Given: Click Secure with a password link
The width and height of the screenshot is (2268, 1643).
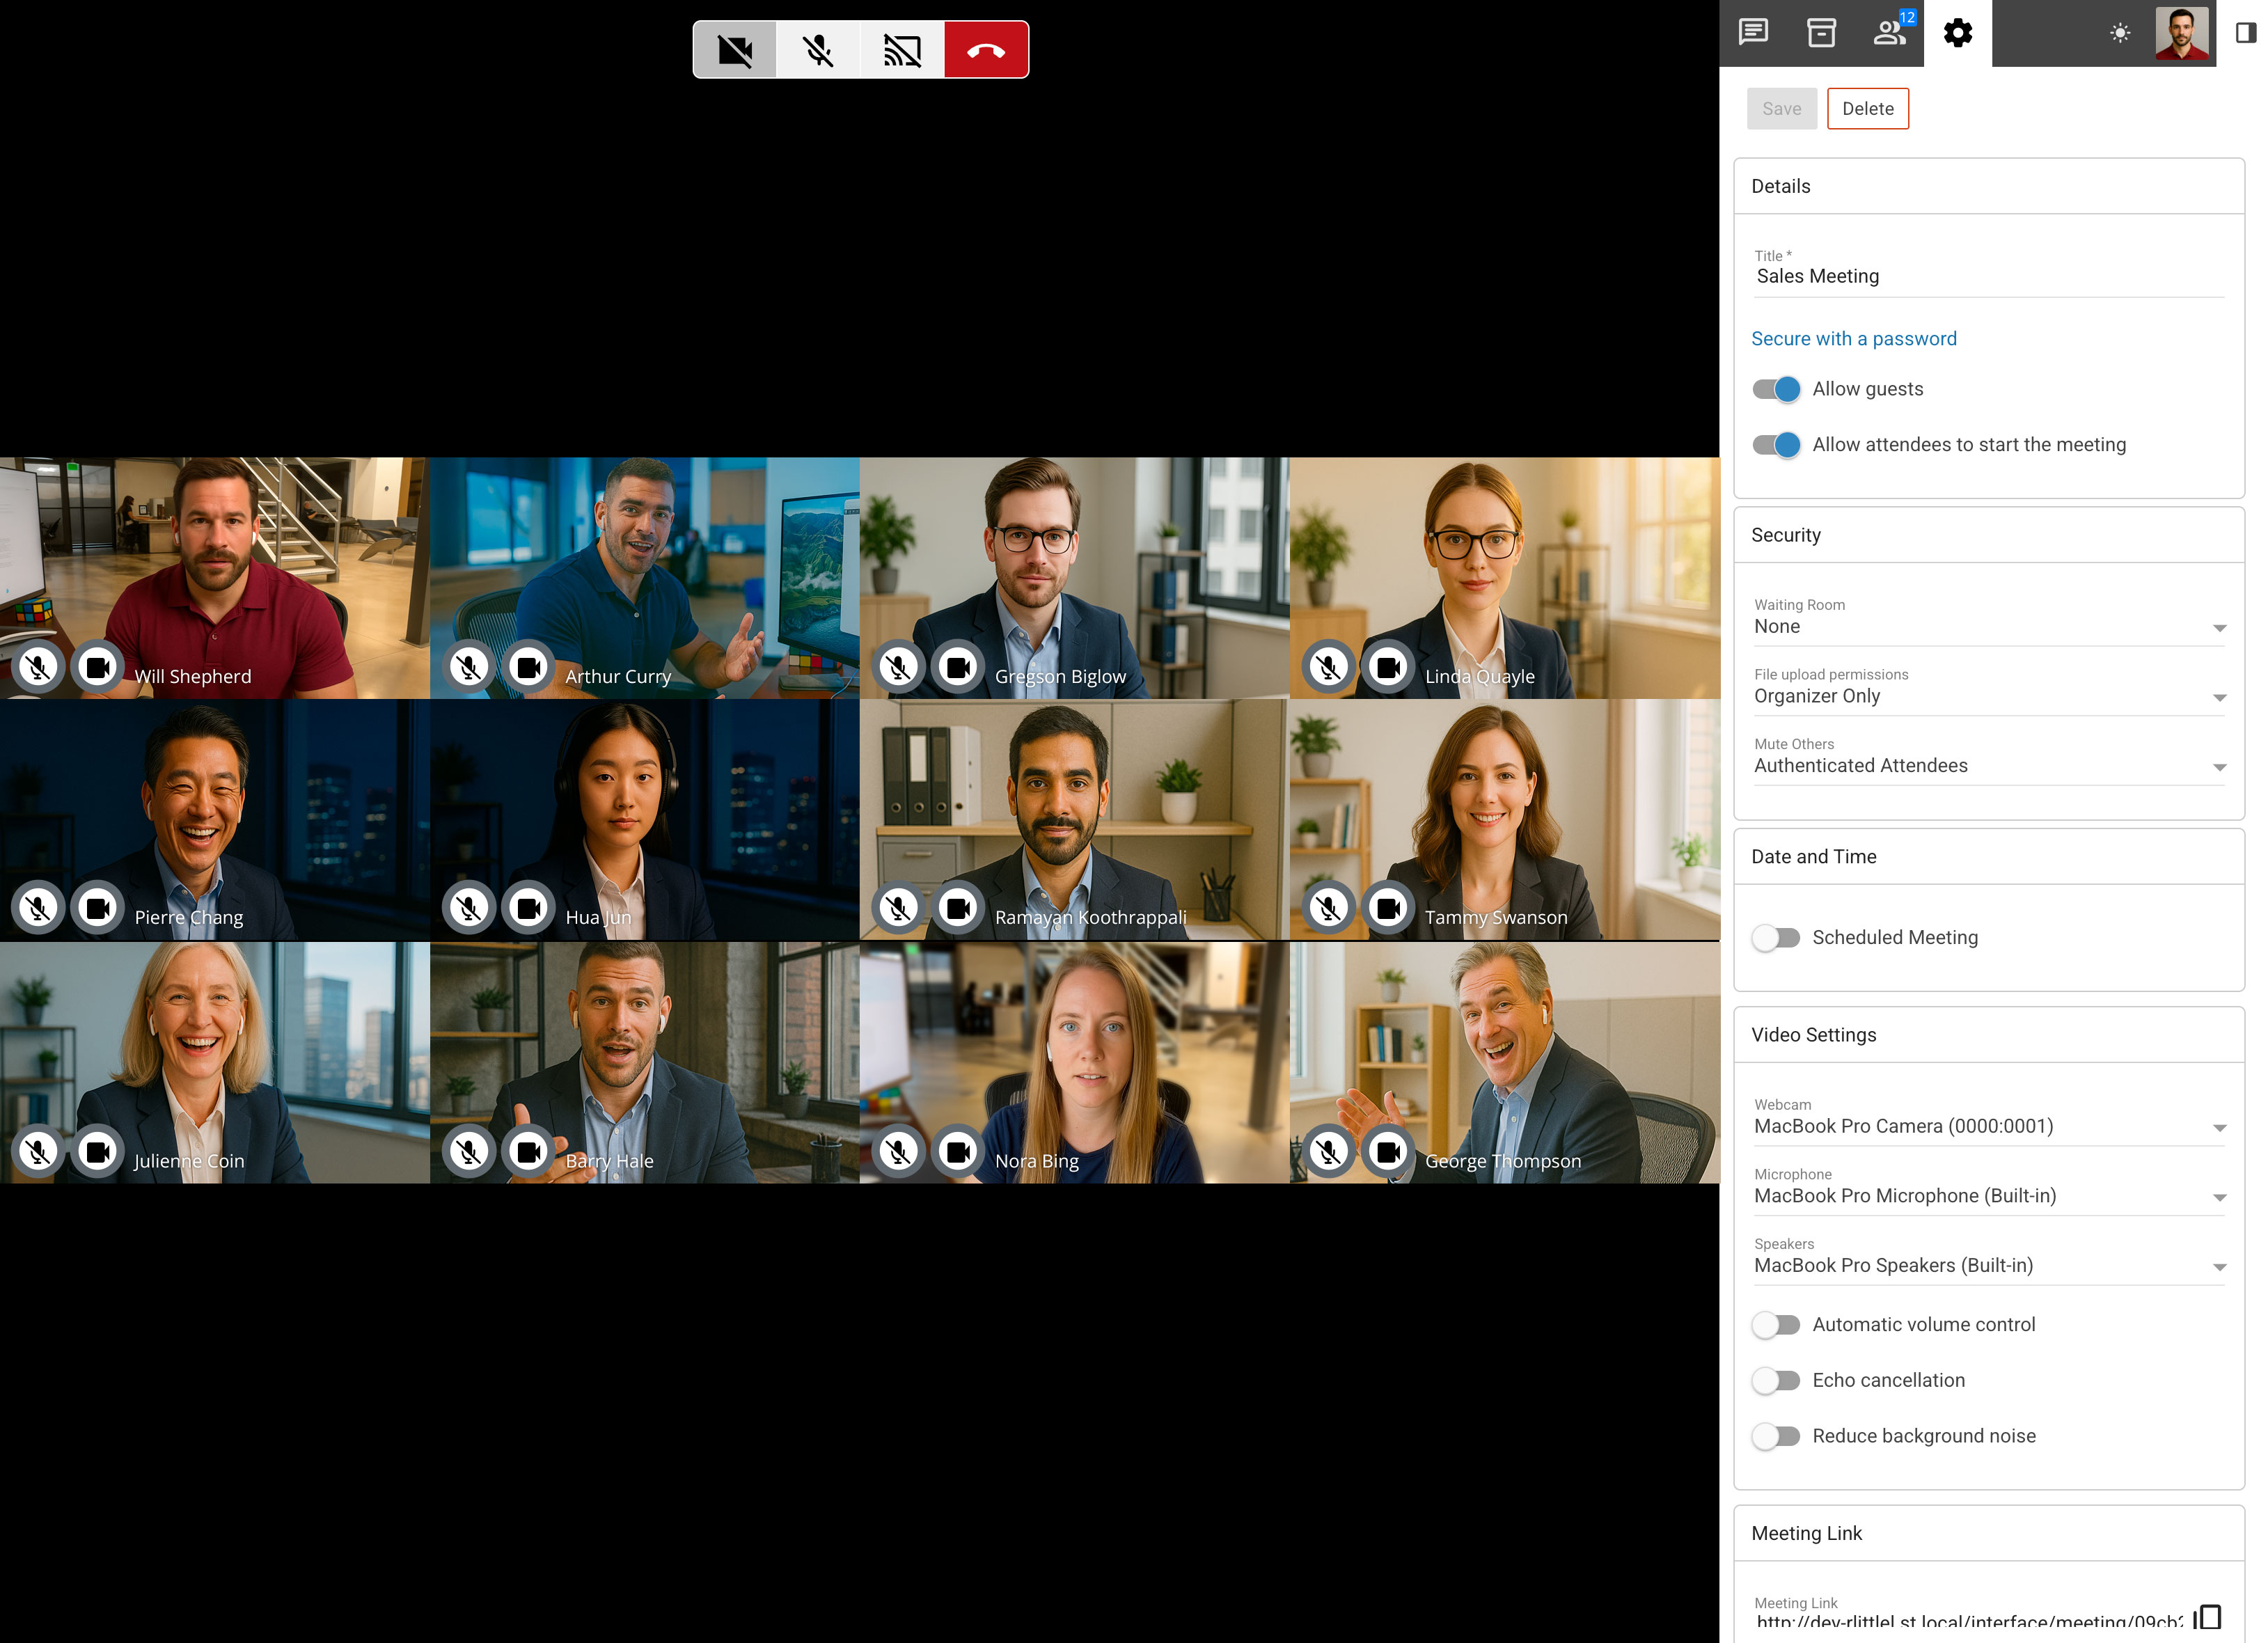Looking at the screenshot, I should [1853, 339].
